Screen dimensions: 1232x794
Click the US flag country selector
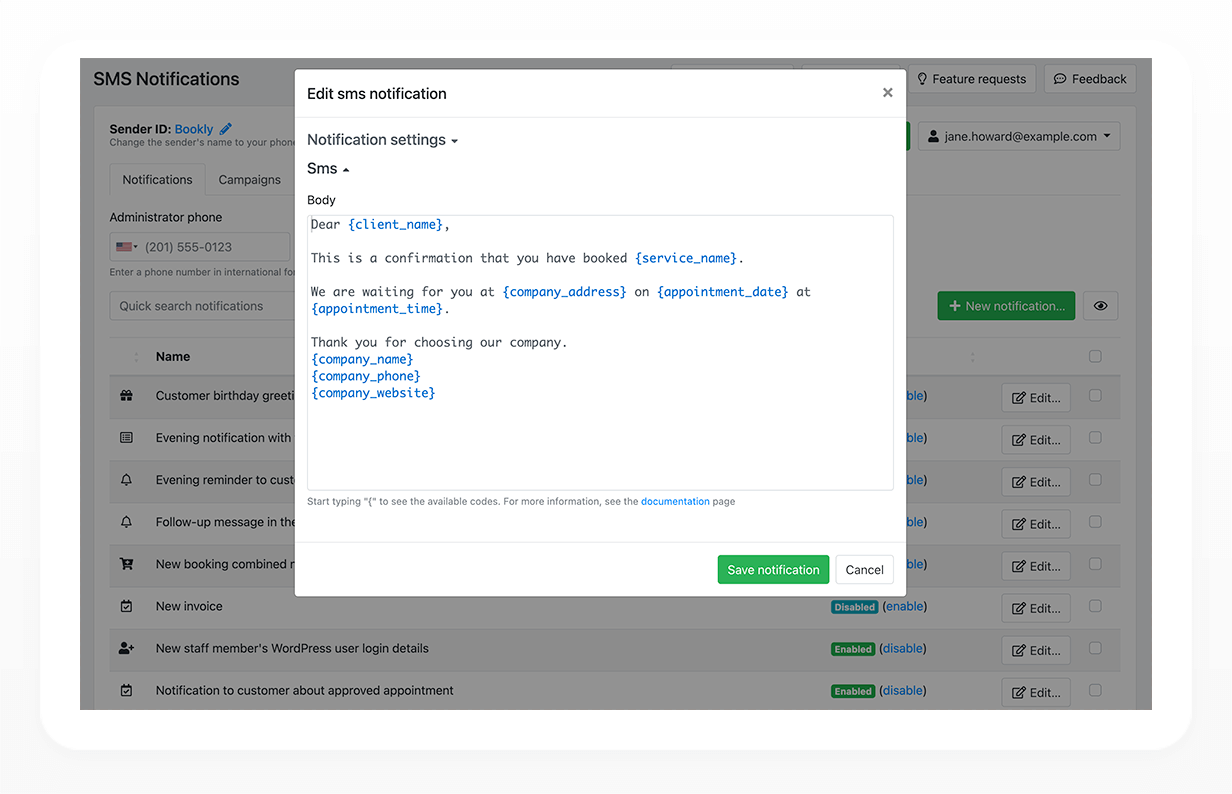(126, 247)
